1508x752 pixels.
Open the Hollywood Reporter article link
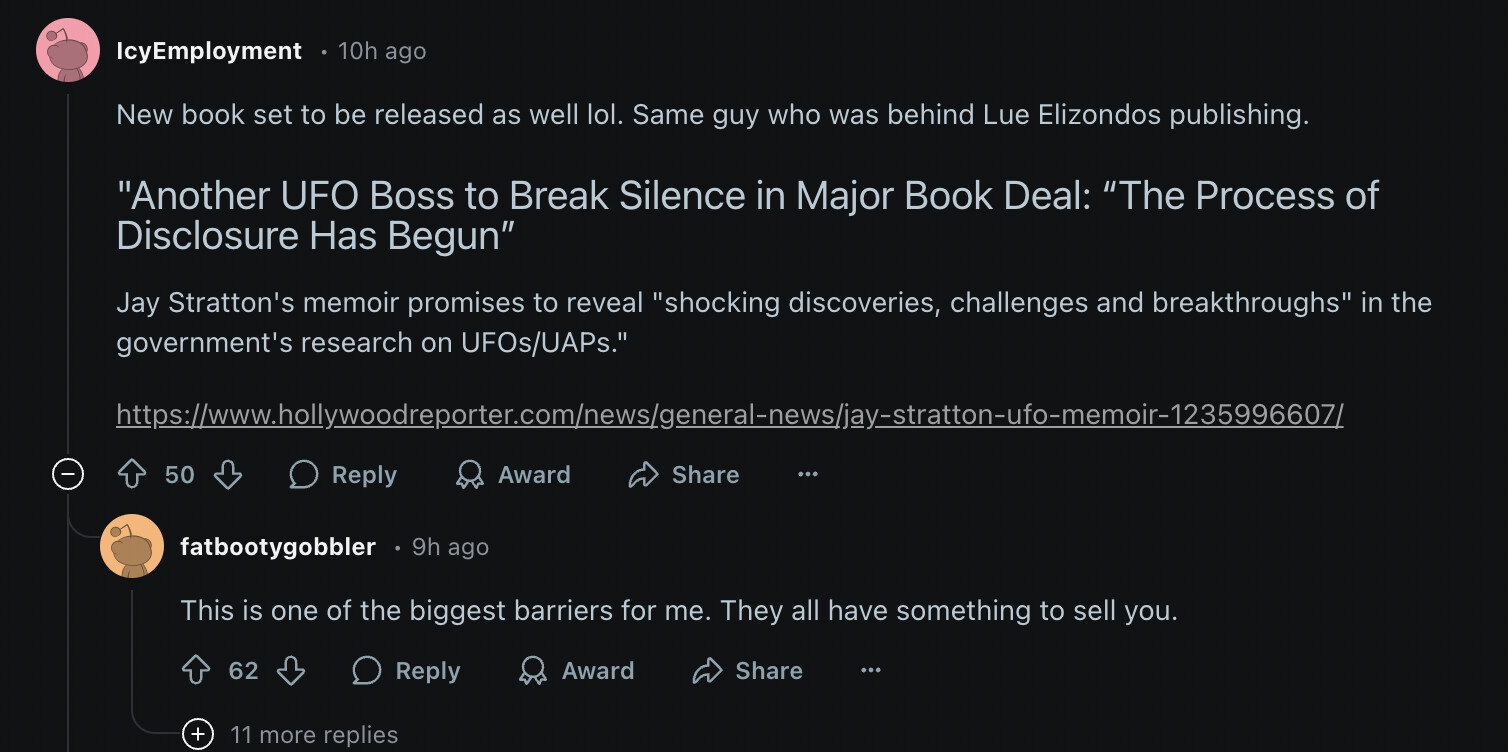(x=729, y=414)
